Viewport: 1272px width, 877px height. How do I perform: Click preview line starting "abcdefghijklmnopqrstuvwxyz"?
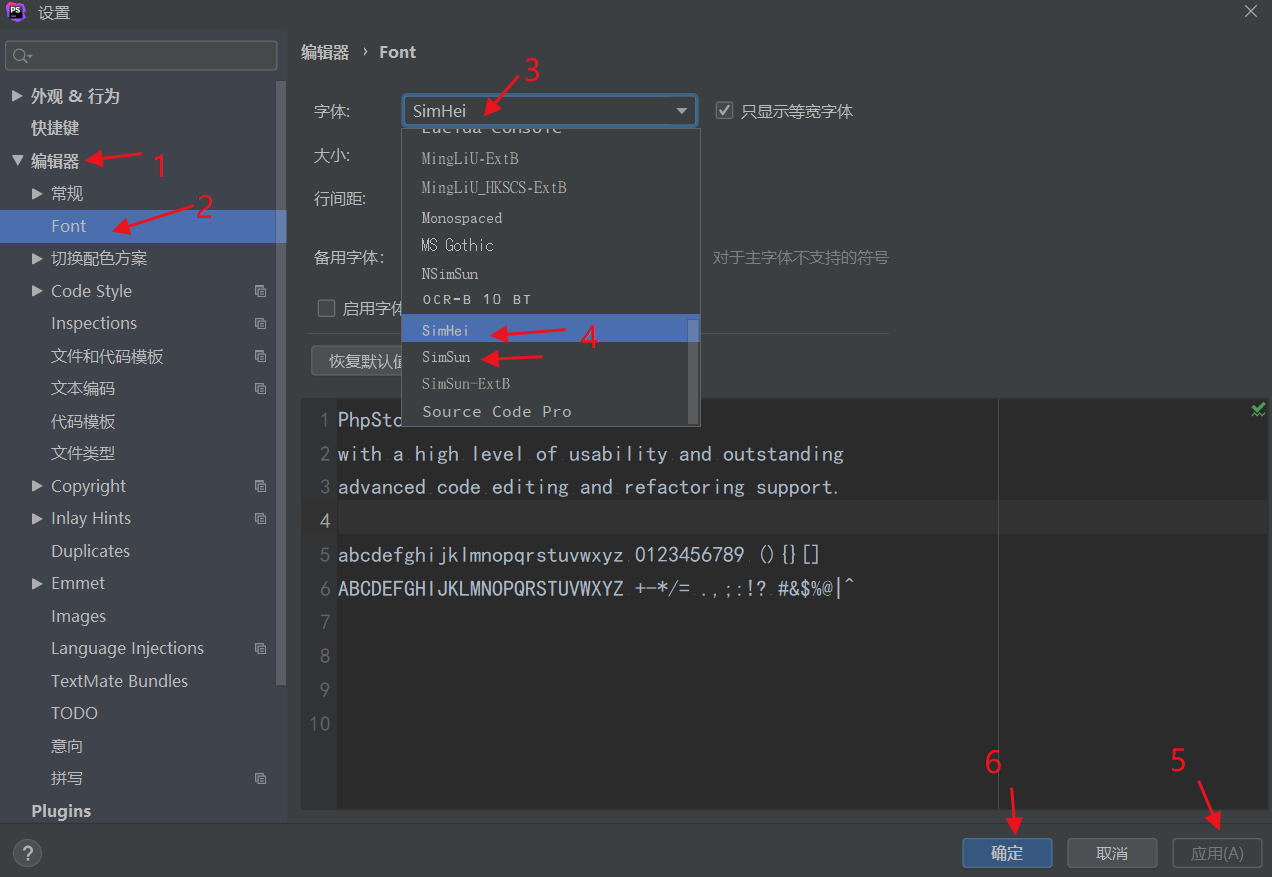(x=579, y=555)
